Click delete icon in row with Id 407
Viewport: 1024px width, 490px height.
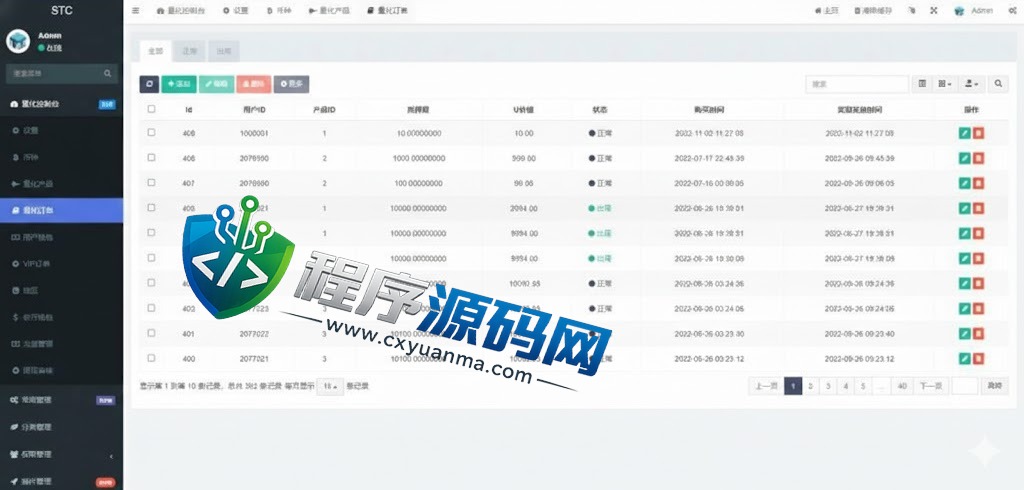(978, 184)
